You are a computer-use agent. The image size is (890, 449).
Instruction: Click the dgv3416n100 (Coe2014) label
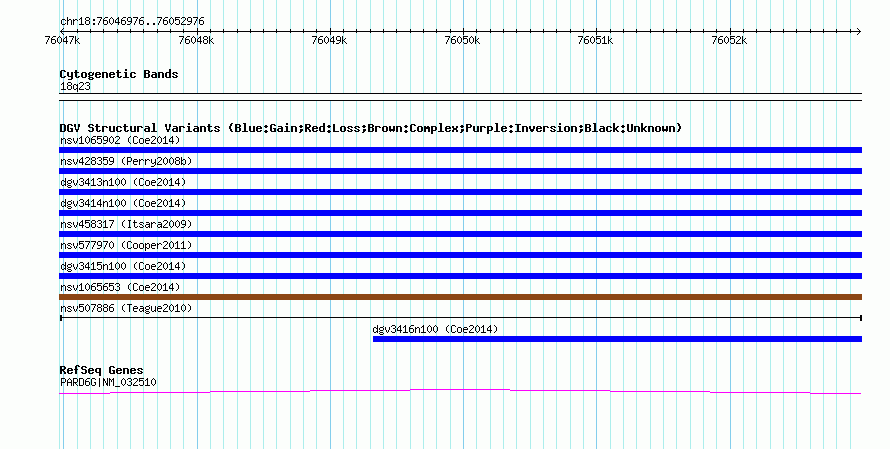click(435, 329)
